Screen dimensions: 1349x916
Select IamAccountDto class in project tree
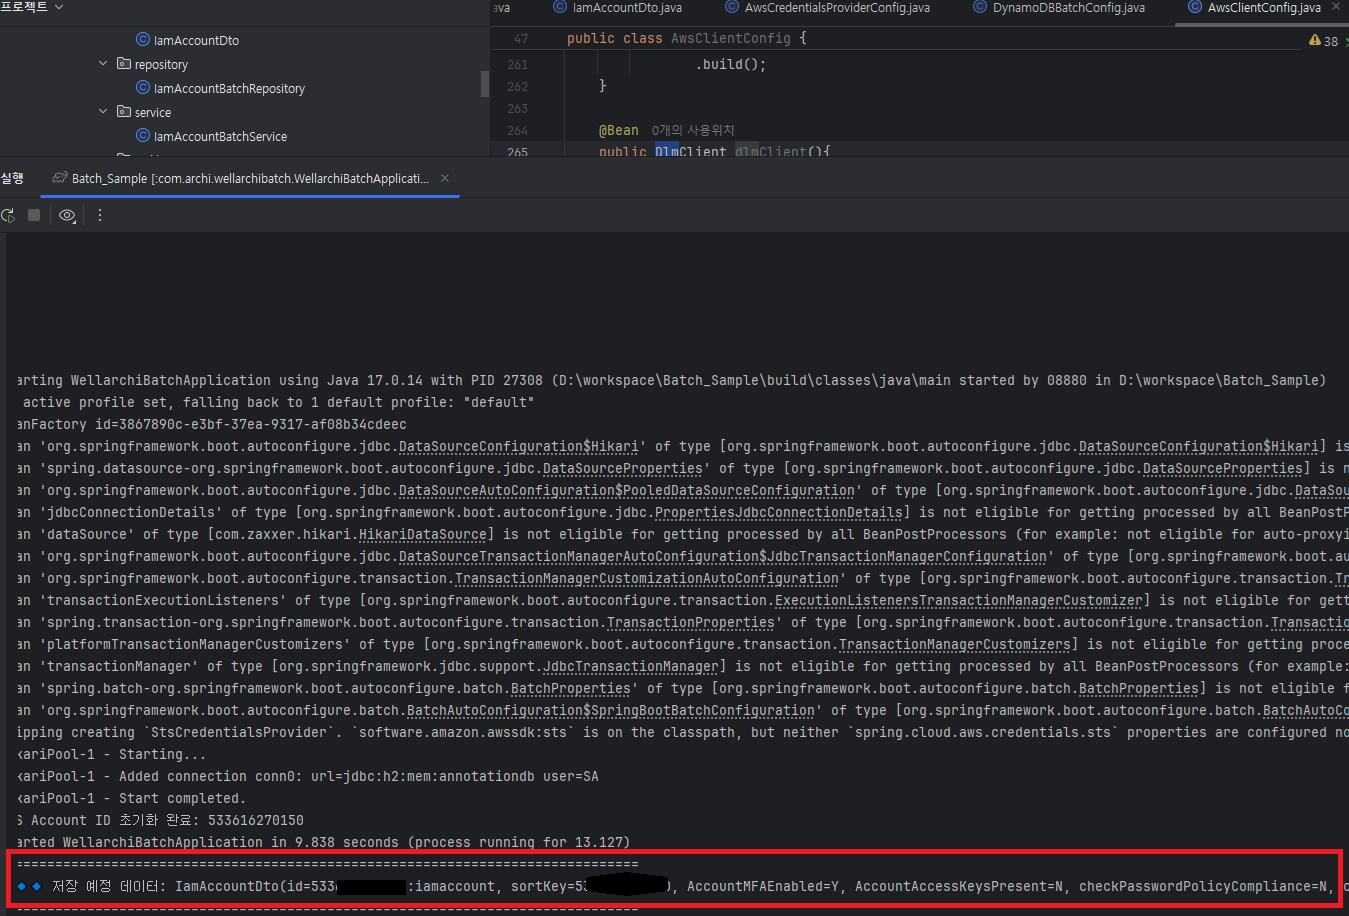pyautogui.click(x=196, y=40)
